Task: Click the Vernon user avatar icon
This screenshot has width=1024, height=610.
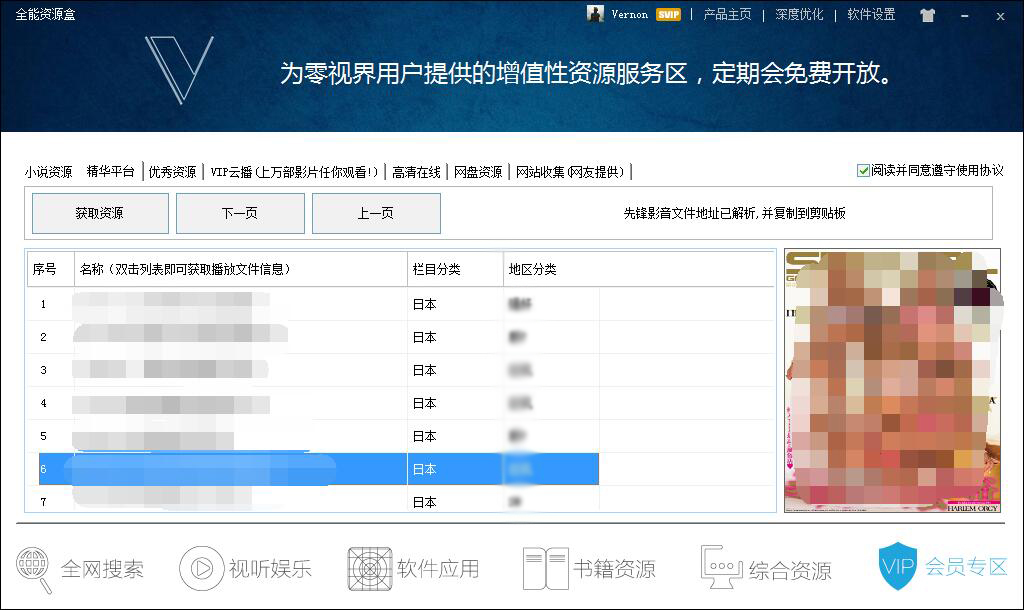Action: [595, 14]
